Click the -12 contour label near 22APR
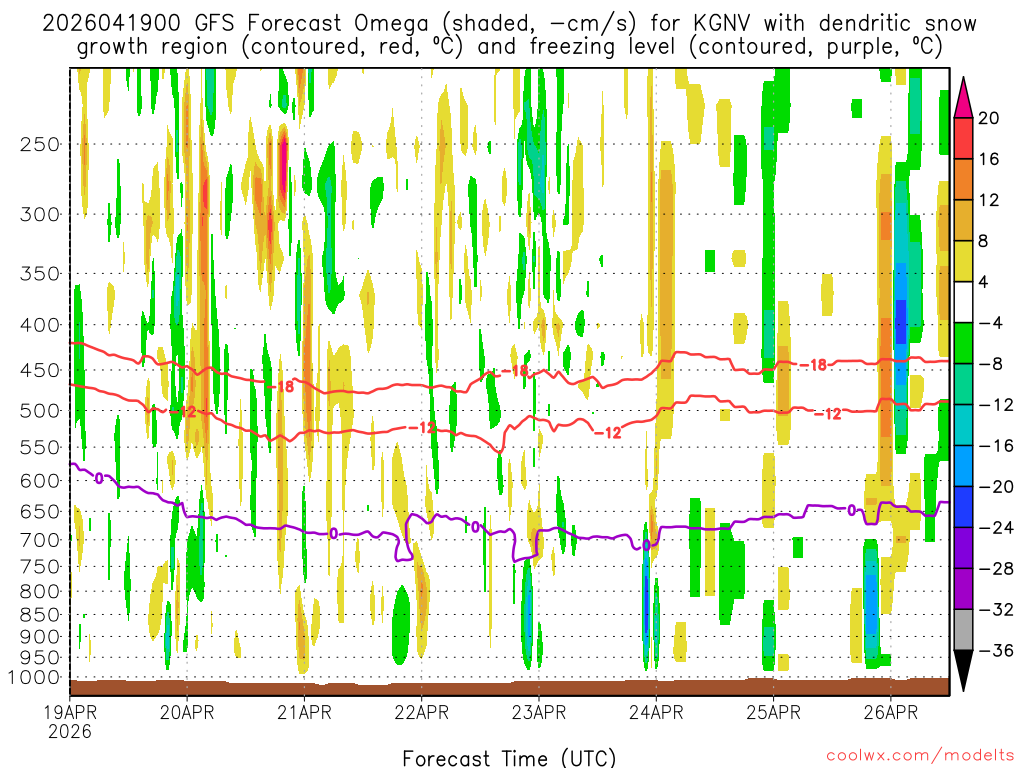Image resolution: width=1024 pixels, height=768 pixels. (x=421, y=428)
